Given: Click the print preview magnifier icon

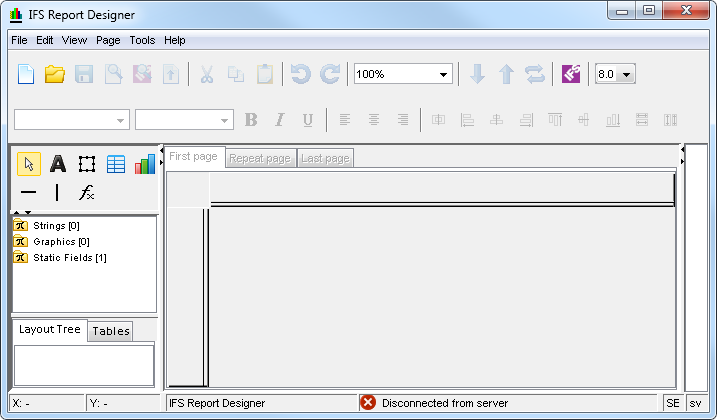Looking at the screenshot, I should coord(113,74).
